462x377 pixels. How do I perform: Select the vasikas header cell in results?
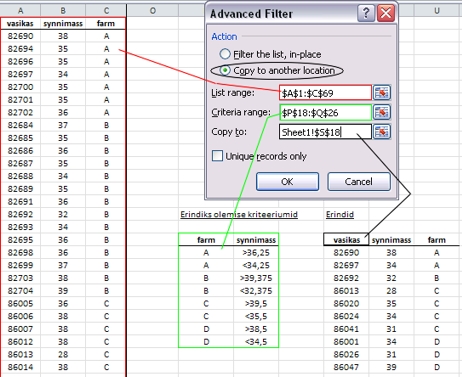[x=346, y=240]
